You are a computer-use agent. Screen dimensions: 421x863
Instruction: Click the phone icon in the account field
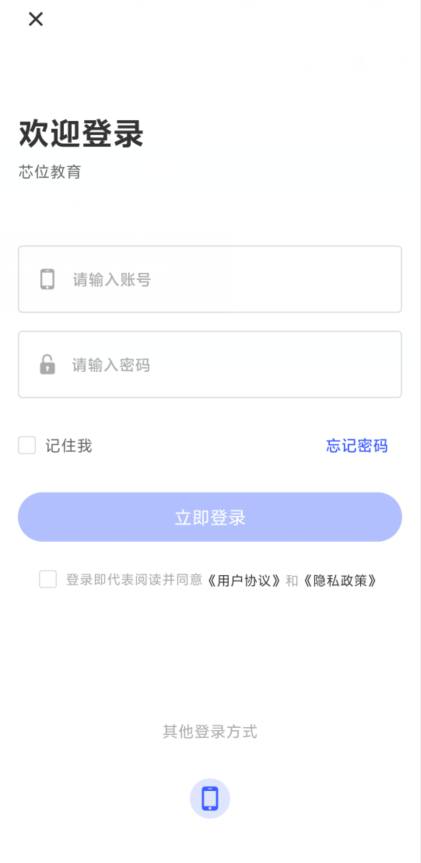[47, 279]
